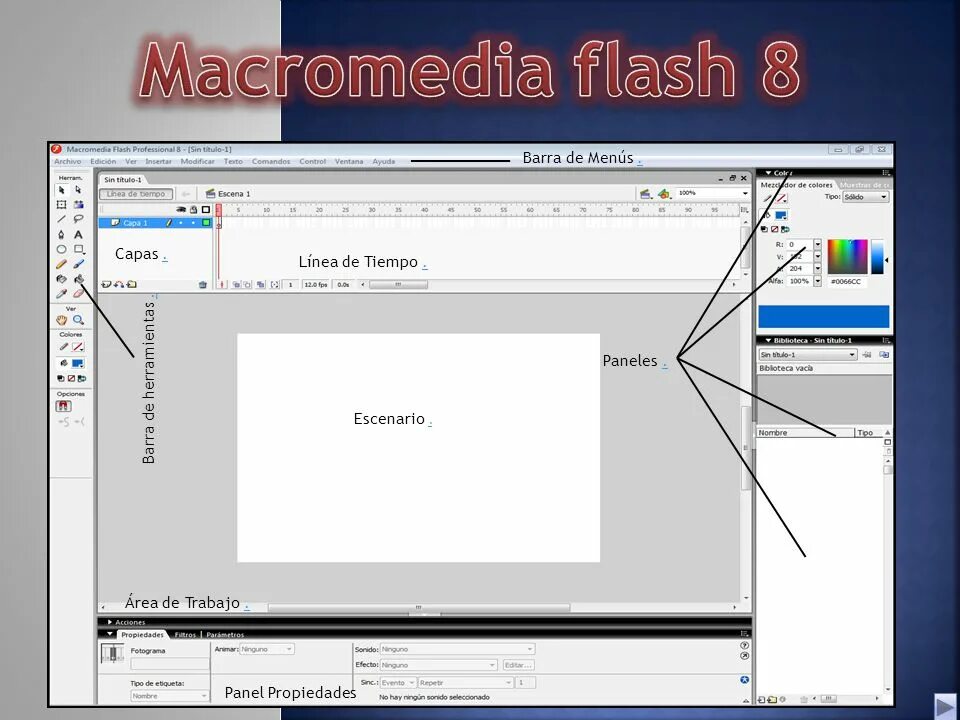Pick the Line tool
The width and height of the screenshot is (960, 720).
click(61, 219)
